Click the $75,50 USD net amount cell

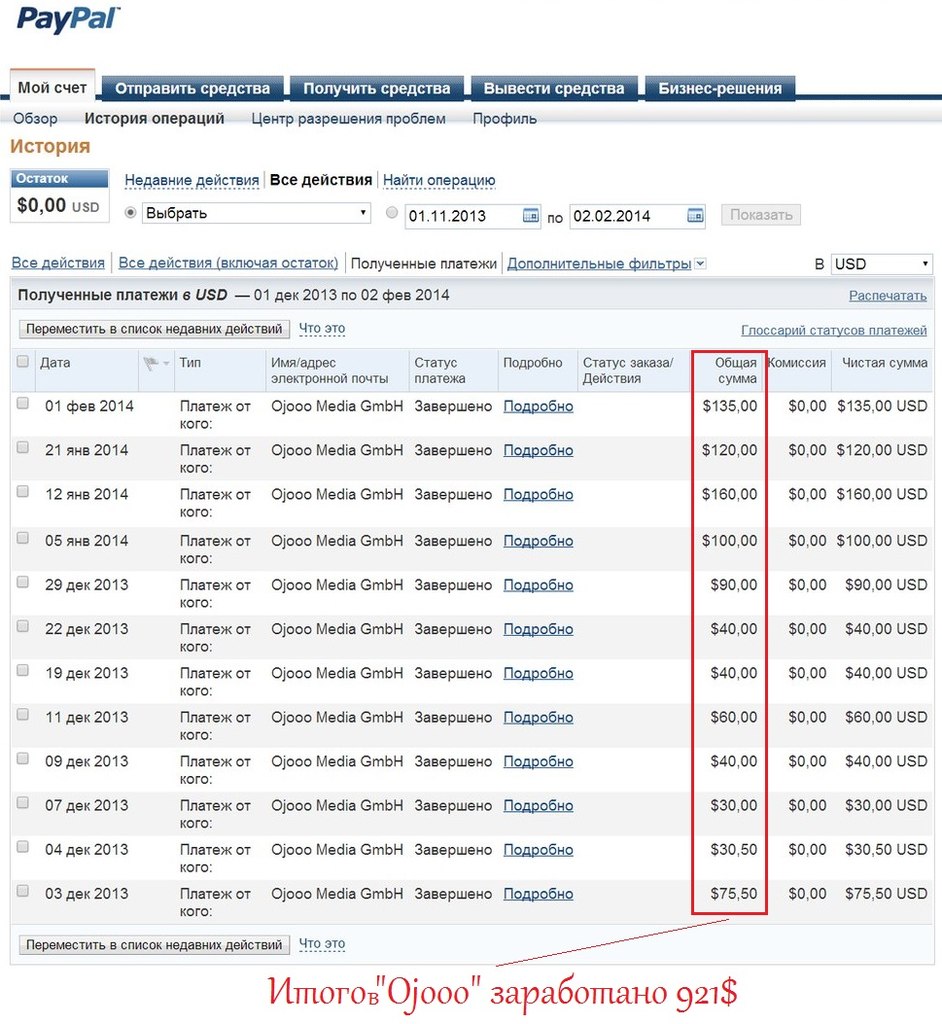pyautogui.click(x=886, y=894)
